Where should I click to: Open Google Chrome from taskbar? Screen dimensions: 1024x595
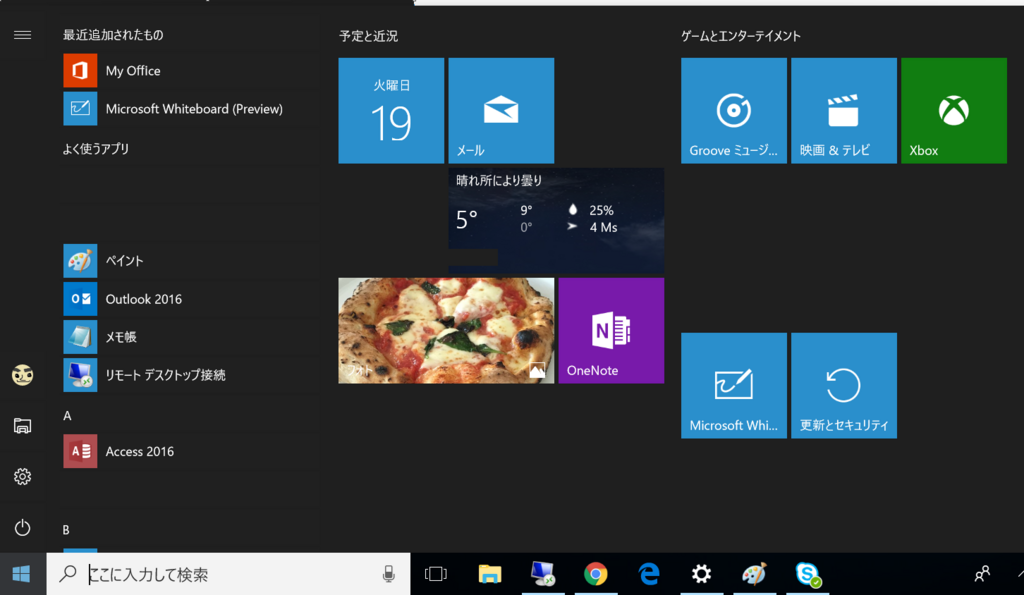(x=596, y=574)
